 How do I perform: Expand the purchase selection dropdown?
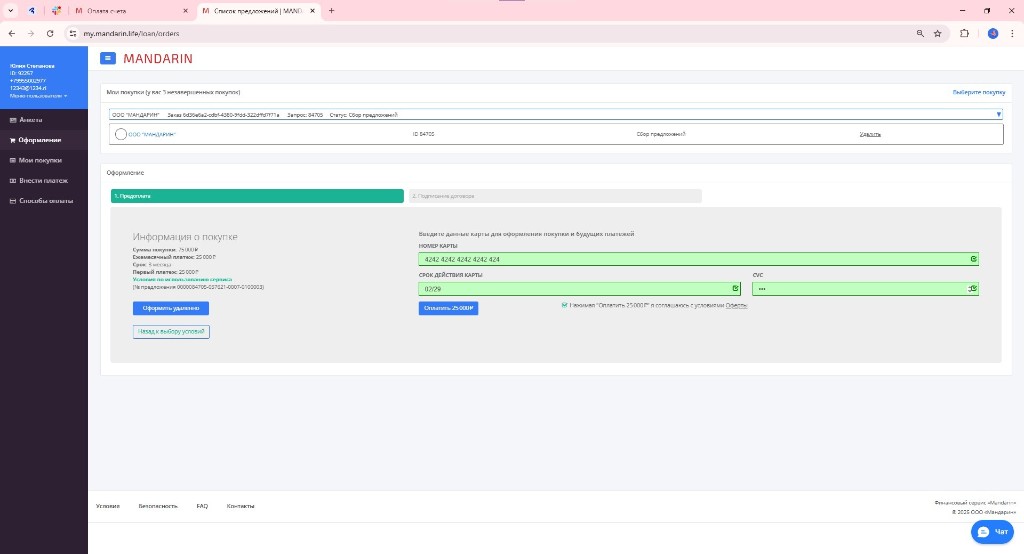998,115
